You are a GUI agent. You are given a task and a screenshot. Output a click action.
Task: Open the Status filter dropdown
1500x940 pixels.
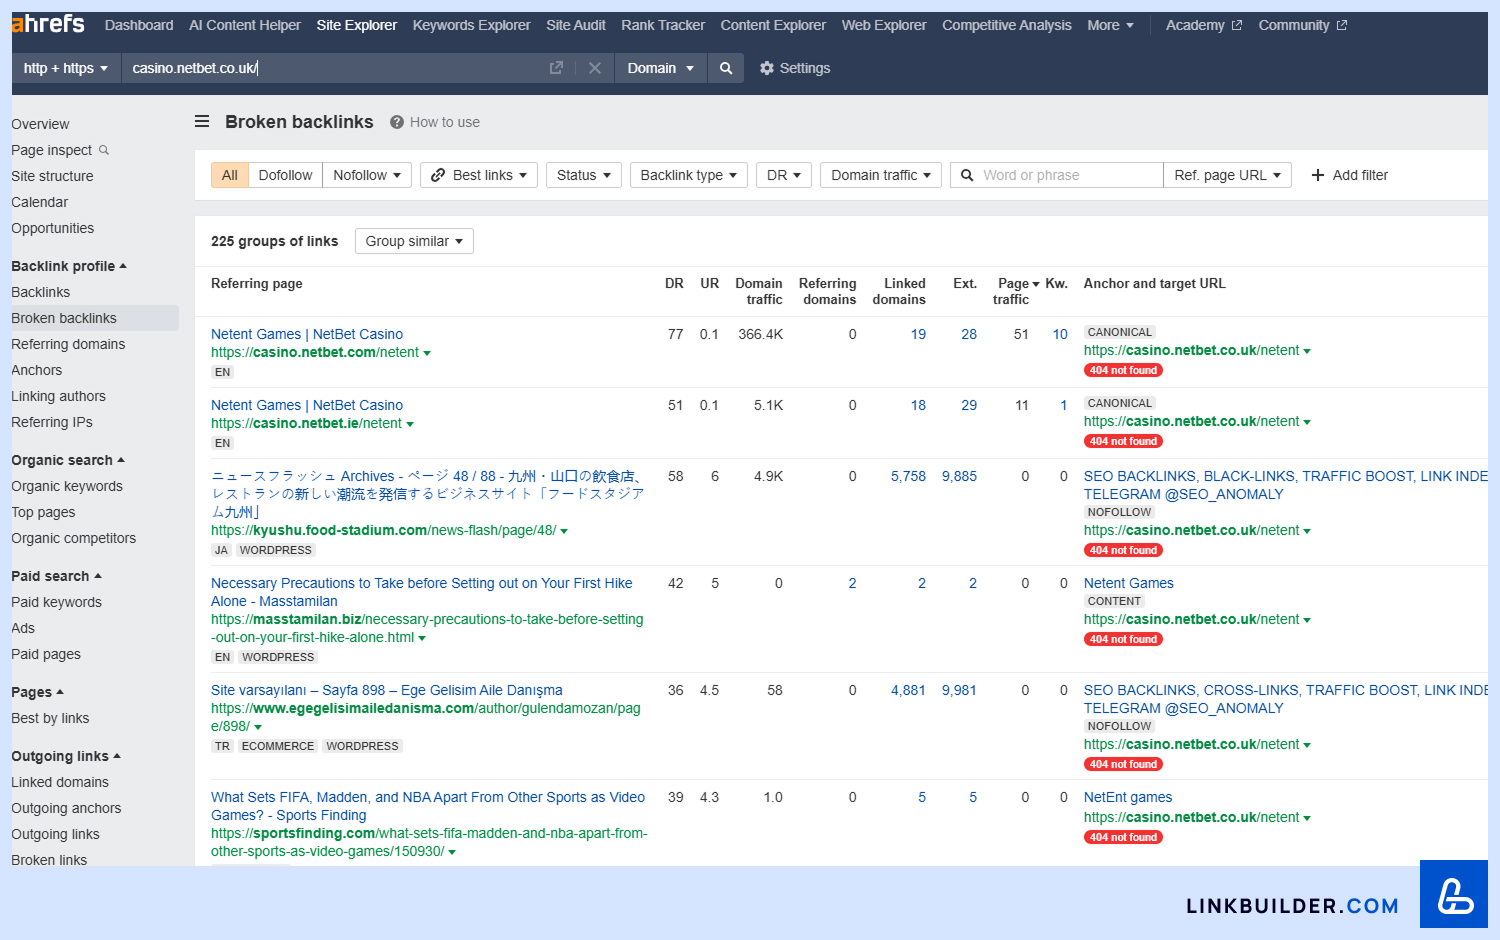click(584, 175)
